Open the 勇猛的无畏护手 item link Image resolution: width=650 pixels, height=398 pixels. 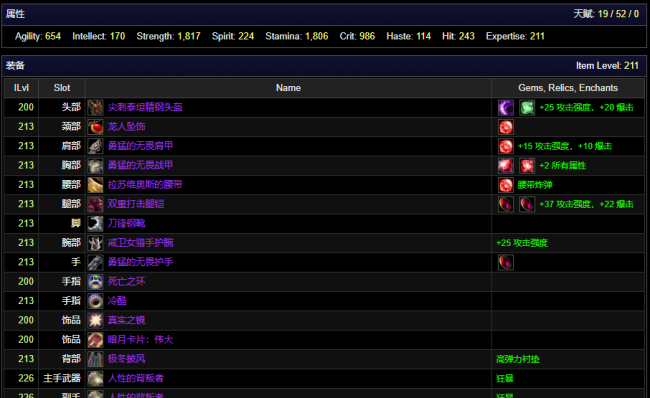pyautogui.click(x=140, y=262)
